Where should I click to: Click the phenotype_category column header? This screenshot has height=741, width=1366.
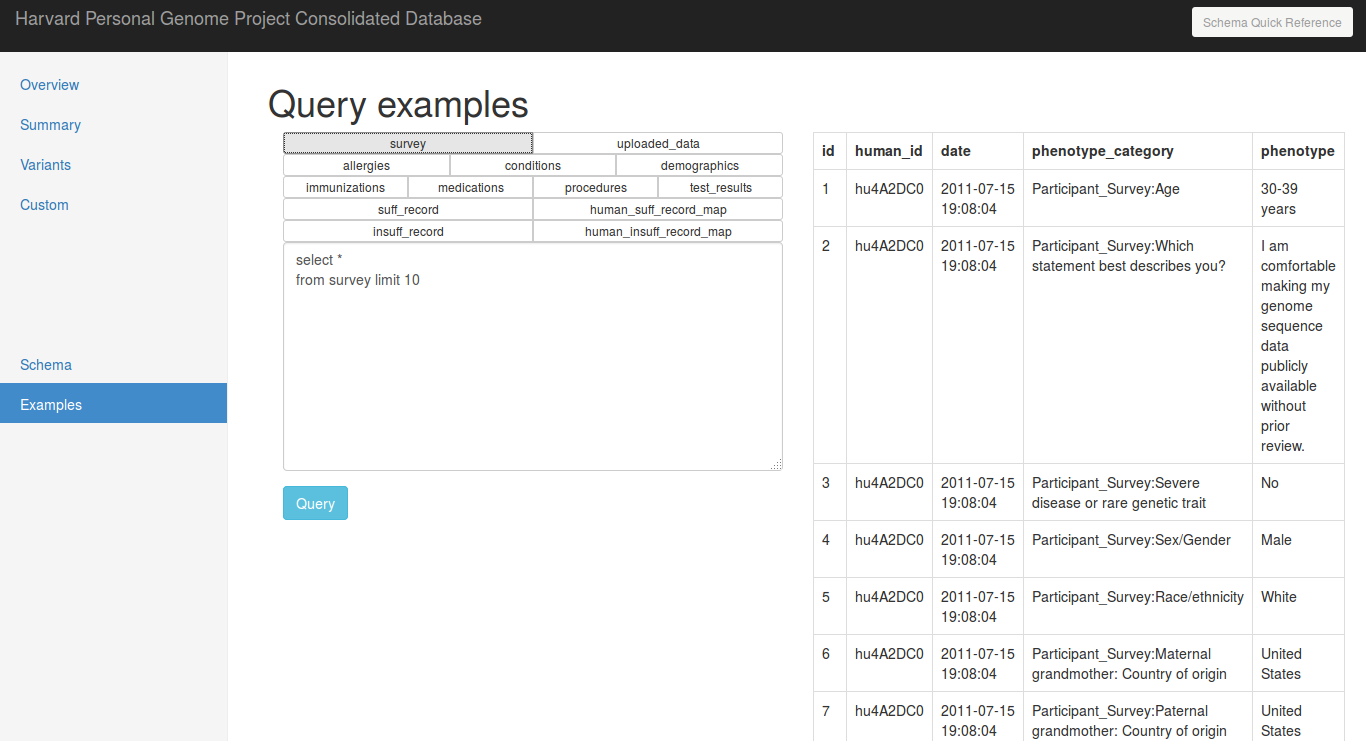click(x=1138, y=151)
